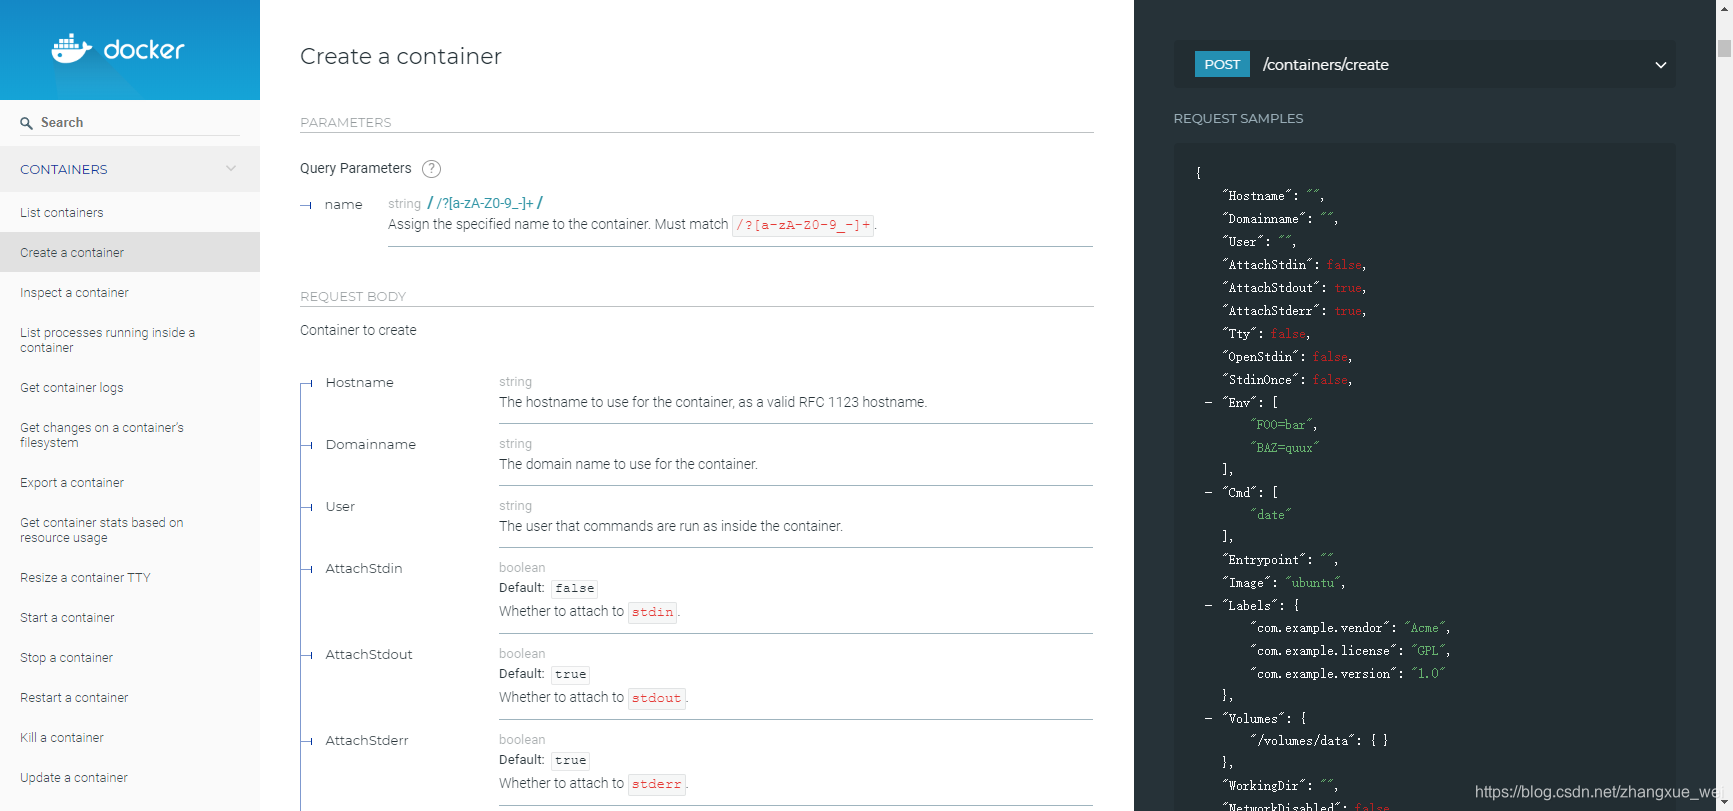The height and width of the screenshot is (811, 1733).
Task: Click the AttachStdout field label
Action: pyautogui.click(x=369, y=655)
